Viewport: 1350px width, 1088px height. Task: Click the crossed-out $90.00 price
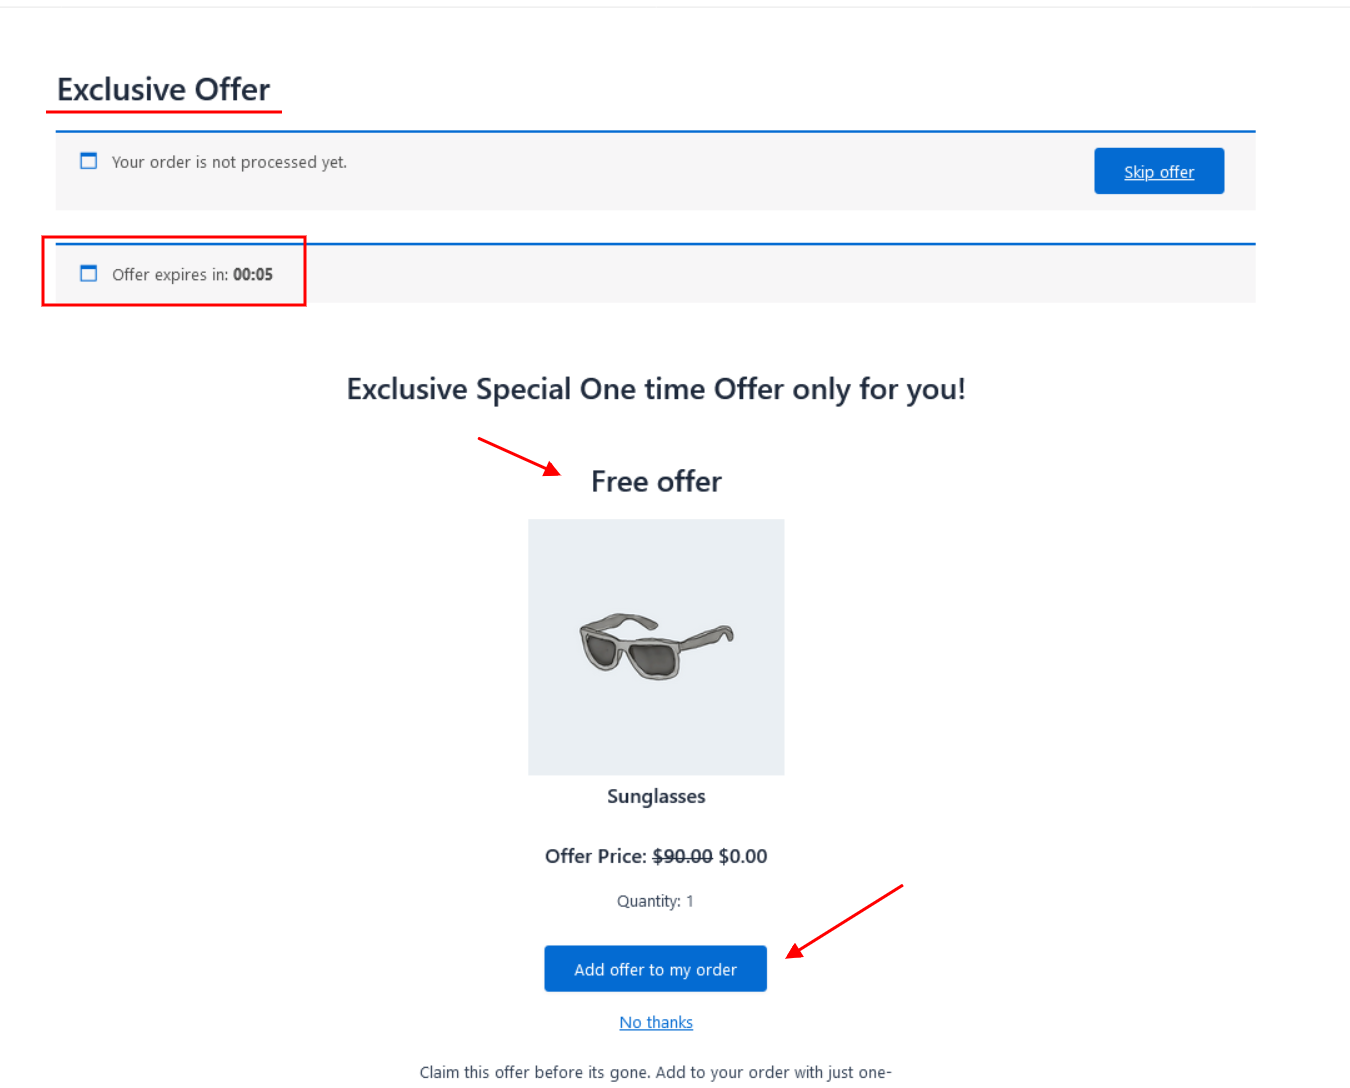(682, 856)
